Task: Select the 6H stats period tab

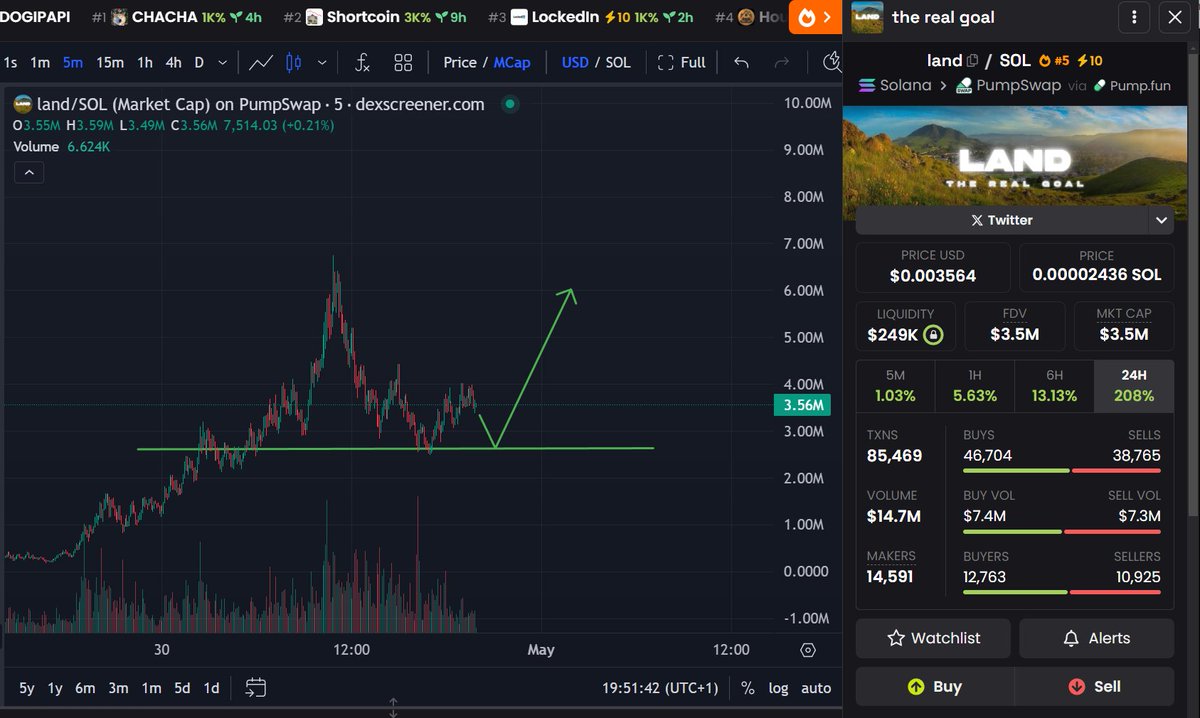Action: (x=1055, y=386)
